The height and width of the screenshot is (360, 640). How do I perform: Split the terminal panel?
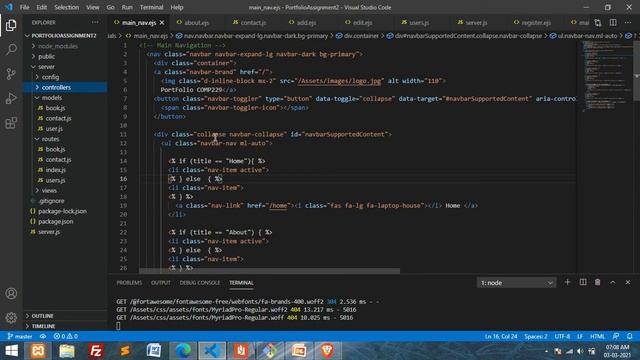[x=583, y=282]
